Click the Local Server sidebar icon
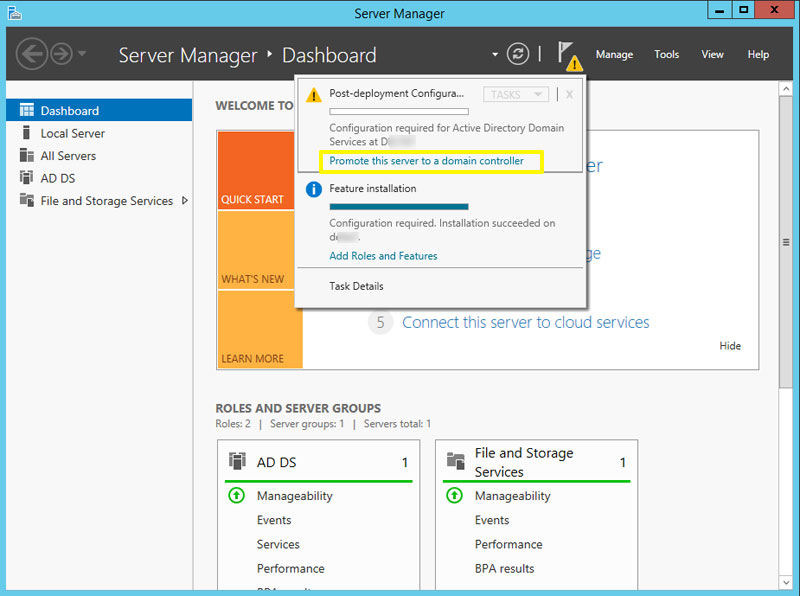The image size is (800, 596). point(27,133)
